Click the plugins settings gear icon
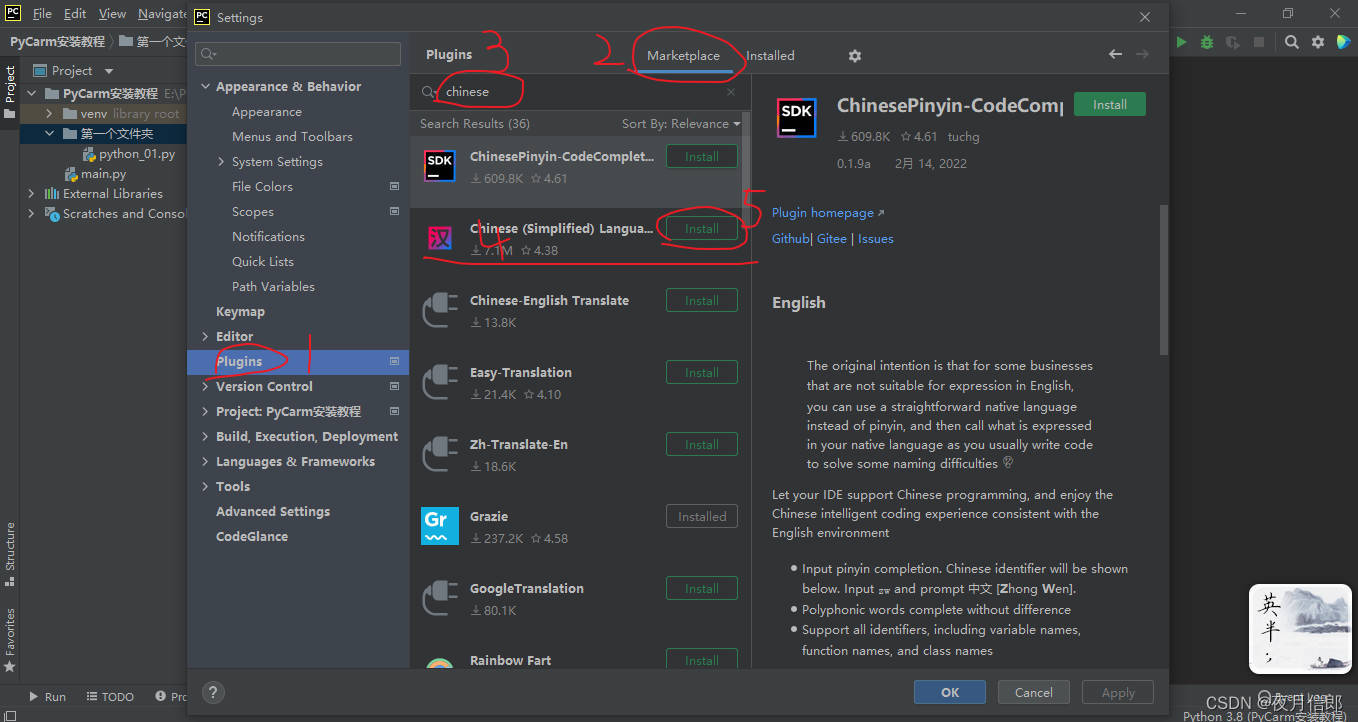 coord(854,56)
